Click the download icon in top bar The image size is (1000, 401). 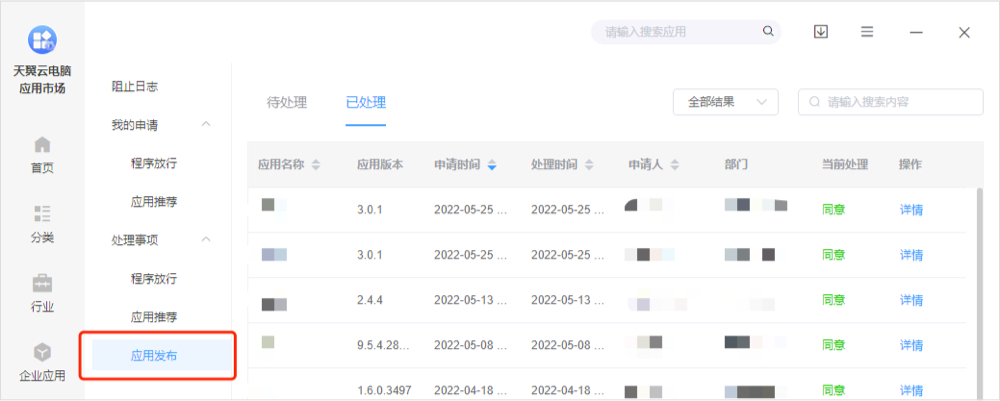point(821,32)
